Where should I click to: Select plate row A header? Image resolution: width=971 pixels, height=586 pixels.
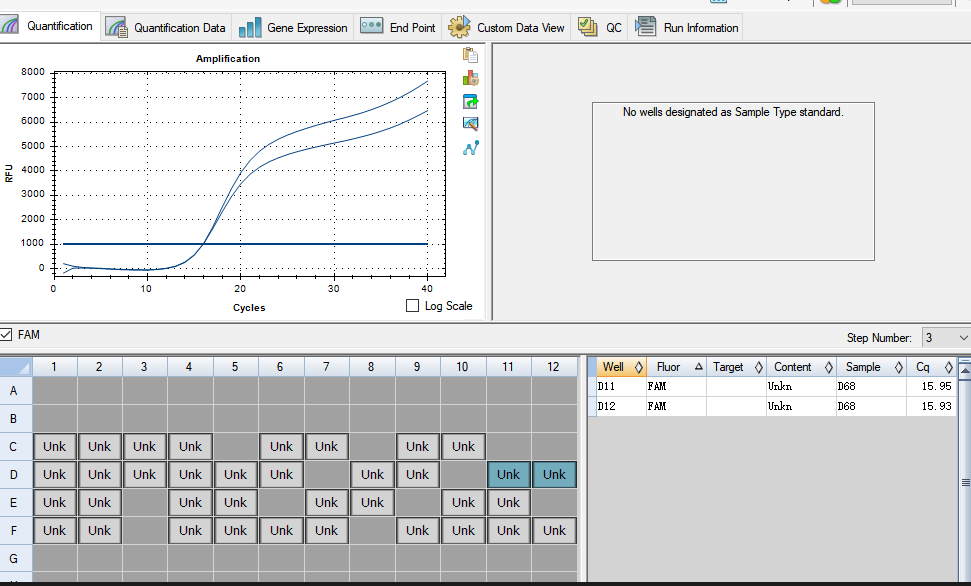pyautogui.click(x=15, y=391)
